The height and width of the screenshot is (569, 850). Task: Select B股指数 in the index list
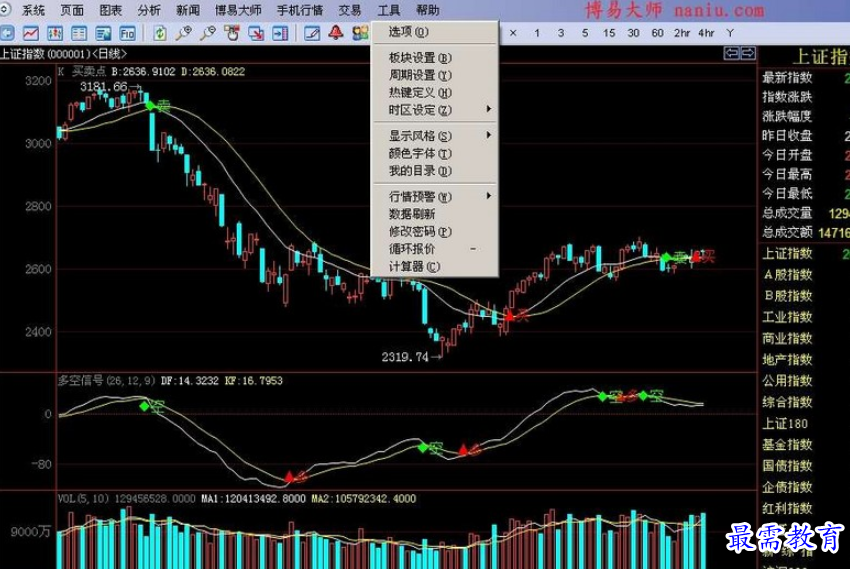pos(787,296)
